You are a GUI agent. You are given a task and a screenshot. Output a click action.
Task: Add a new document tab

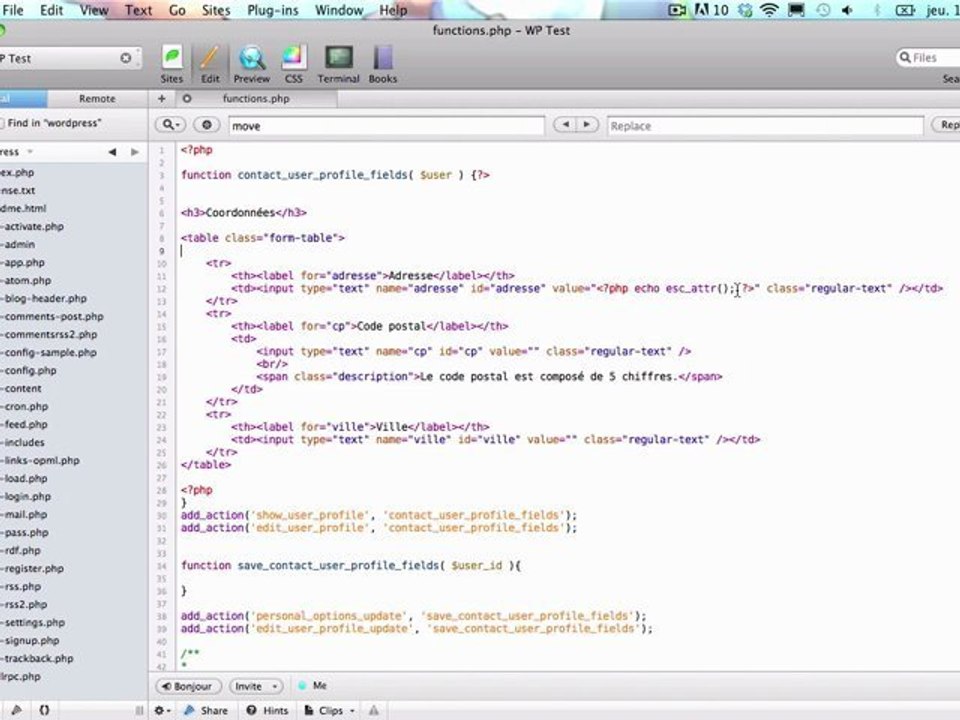coord(162,99)
